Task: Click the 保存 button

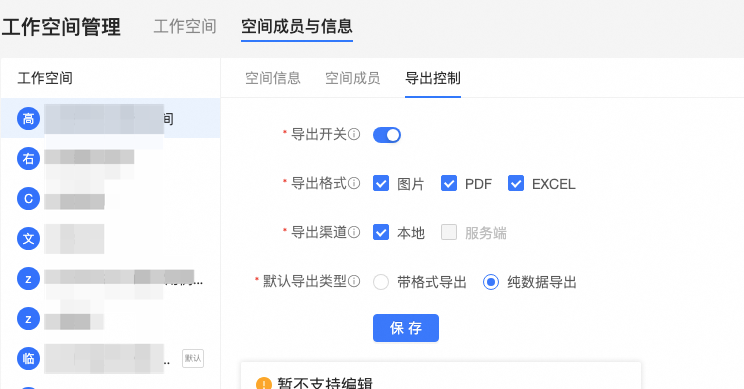Action: coord(406,328)
